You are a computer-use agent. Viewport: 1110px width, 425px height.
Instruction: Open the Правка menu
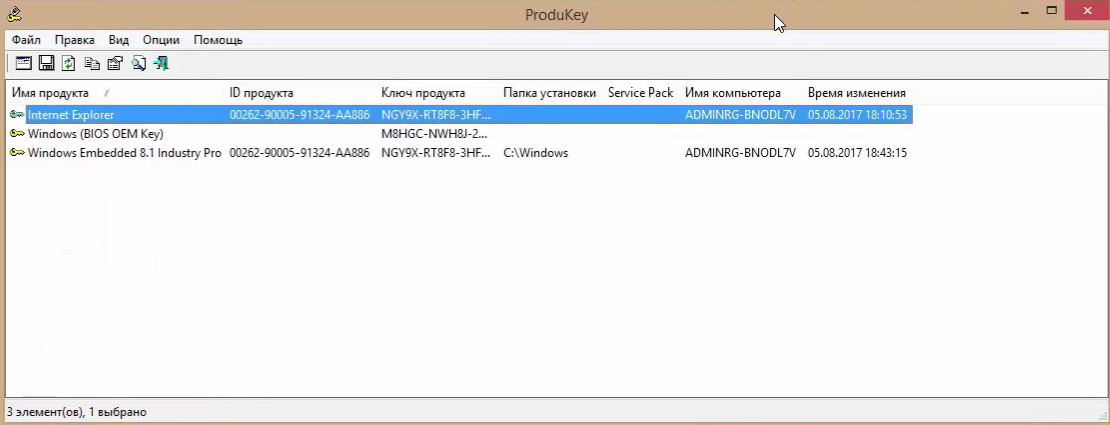pyautogui.click(x=74, y=40)
